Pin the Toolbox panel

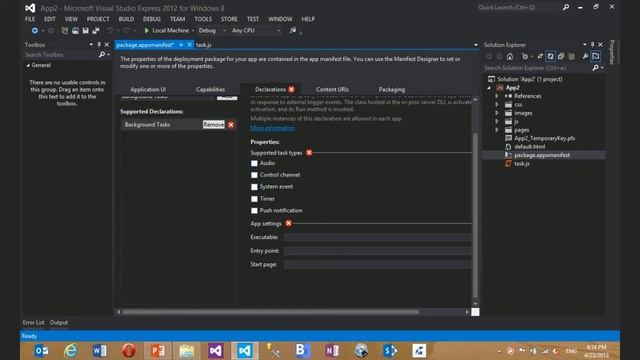tap(99, 44)
